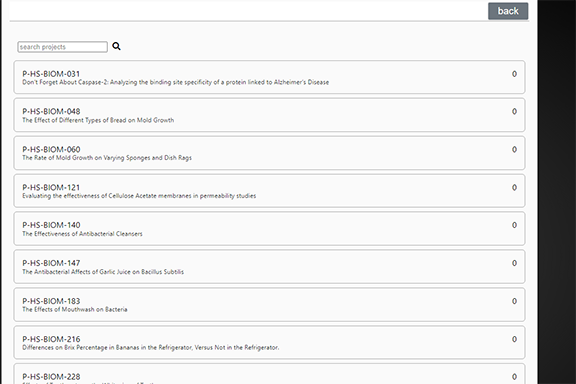Open project P-HS-BIOM-147
Screen dimensions: 576x384
point(269,267)
